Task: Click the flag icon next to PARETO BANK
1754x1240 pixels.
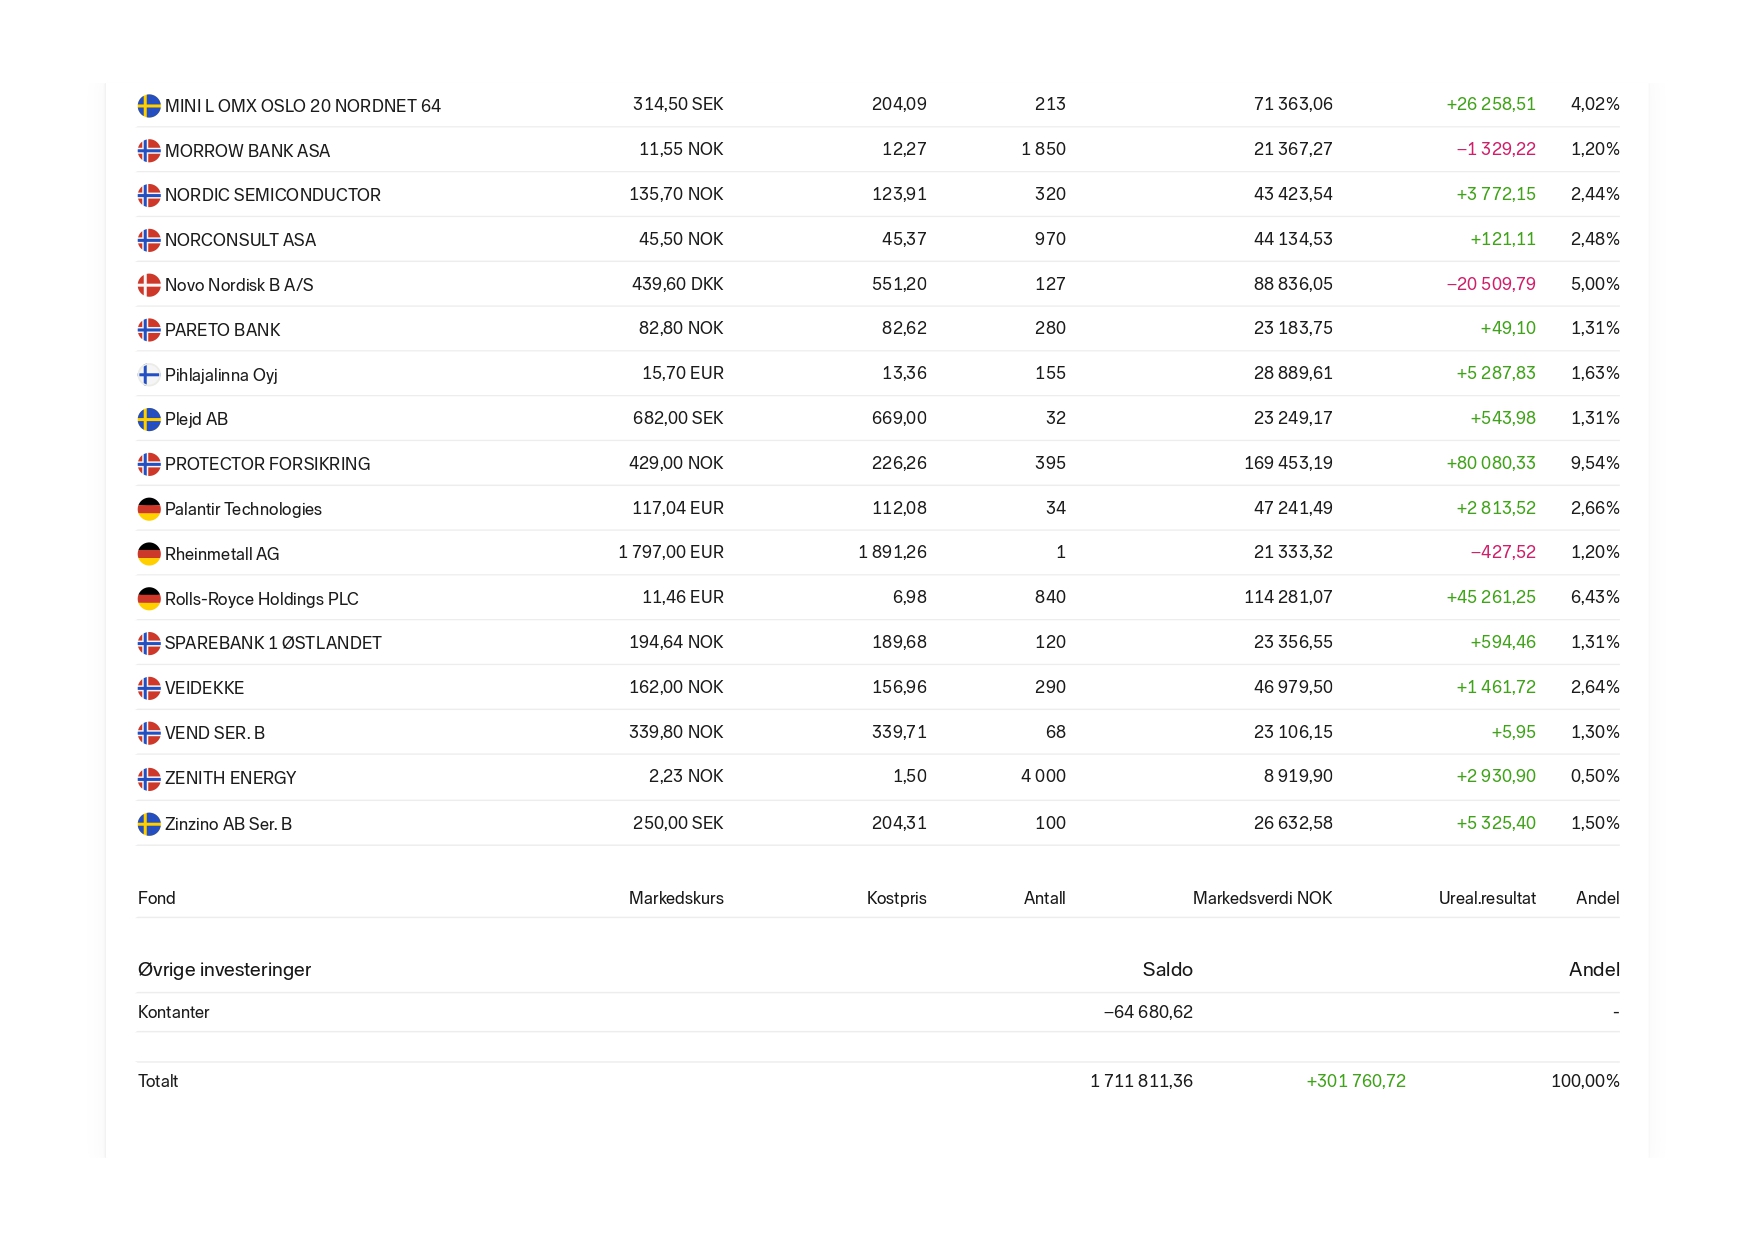Action: 149,330
